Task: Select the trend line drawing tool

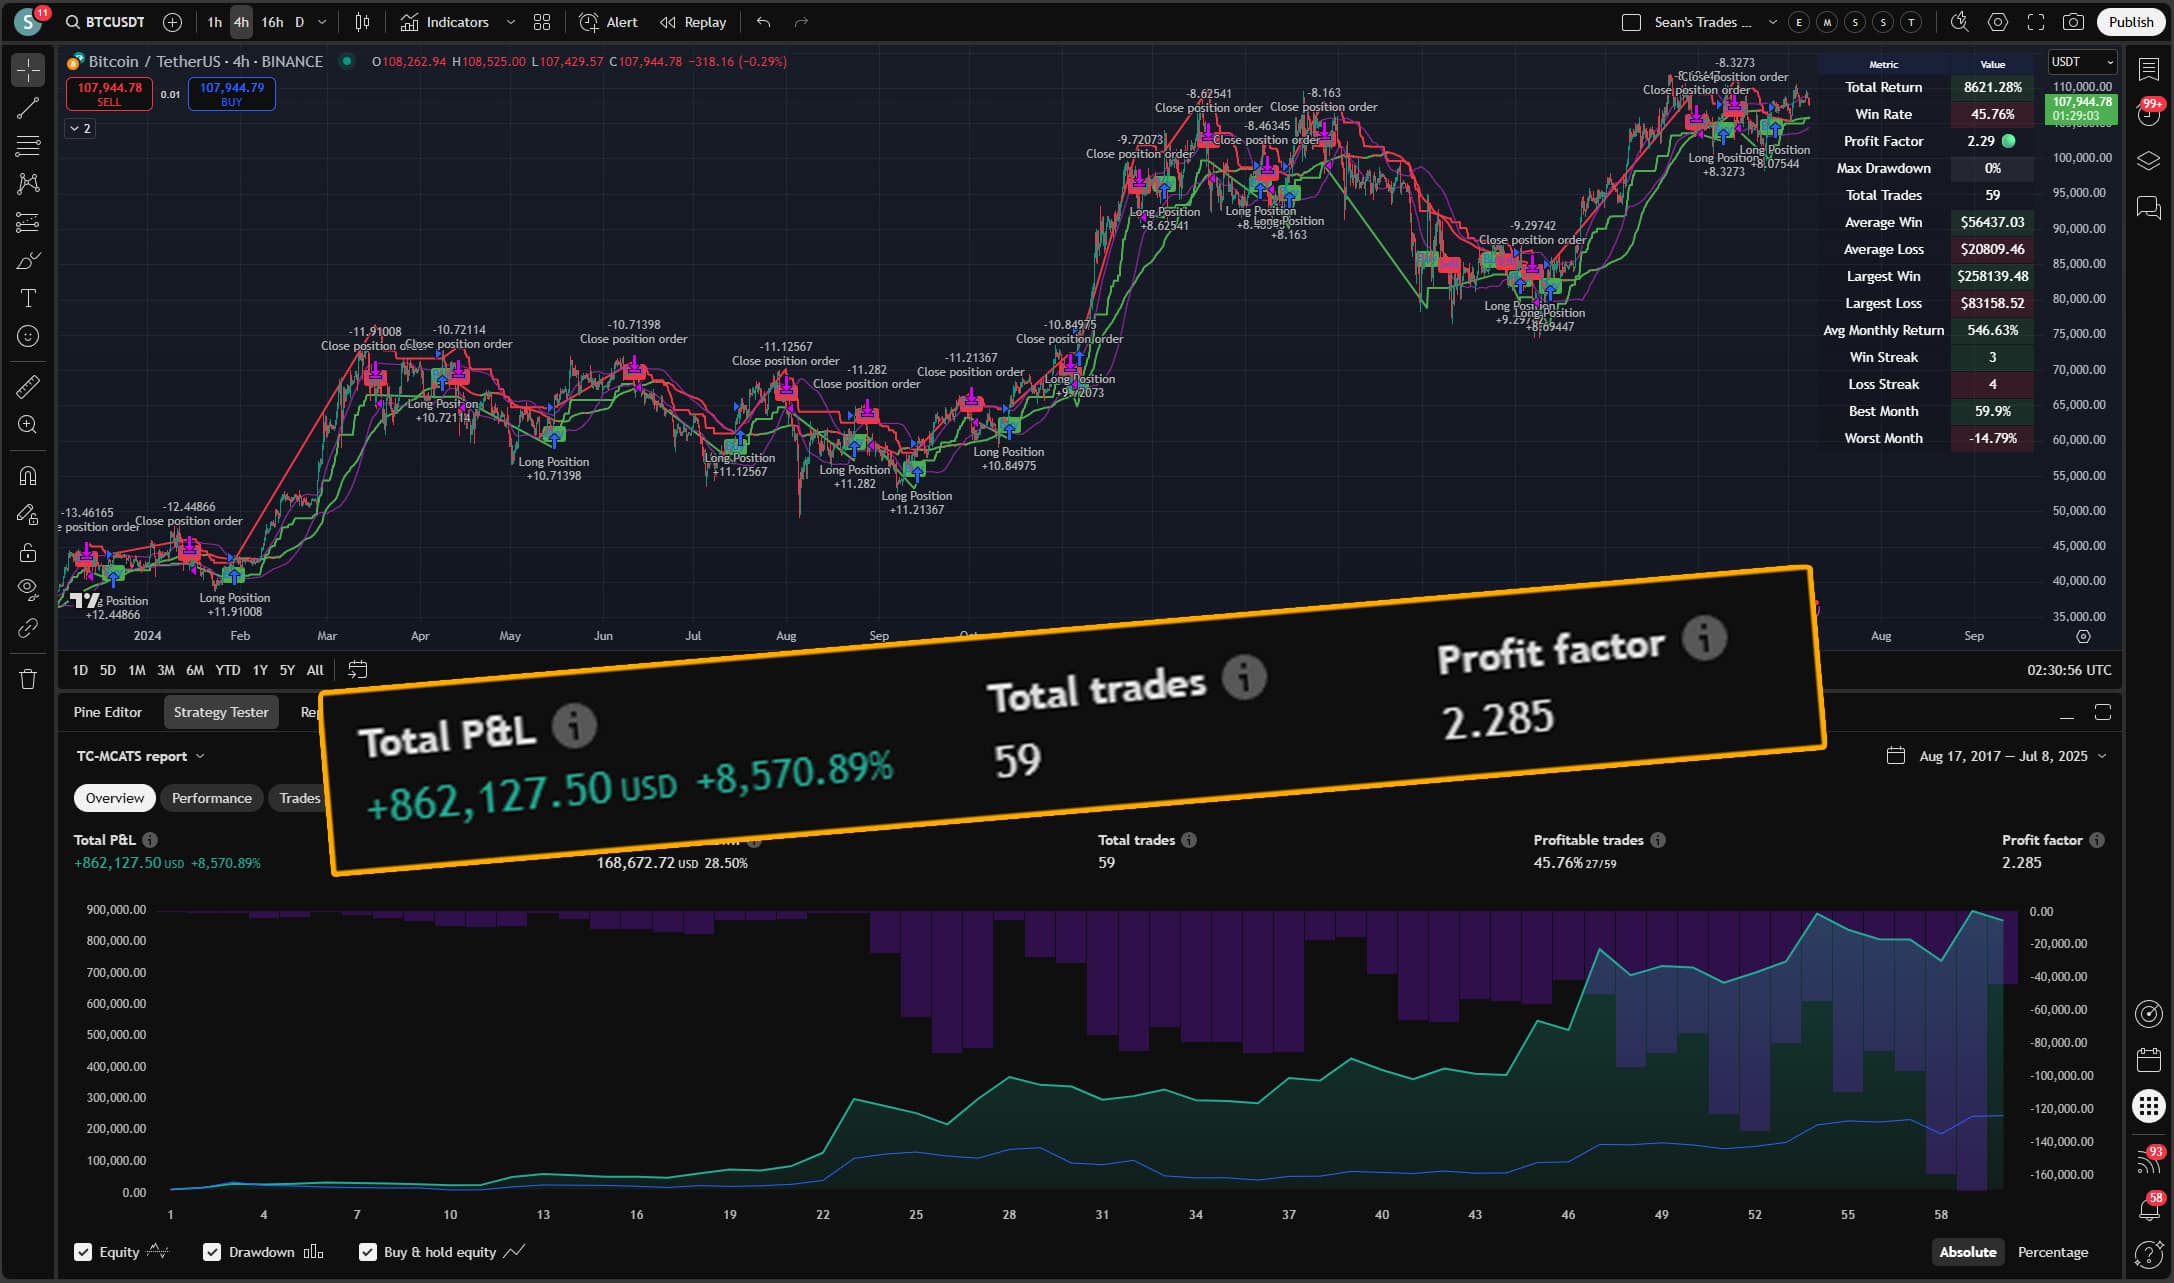Action: coord(28,108)
